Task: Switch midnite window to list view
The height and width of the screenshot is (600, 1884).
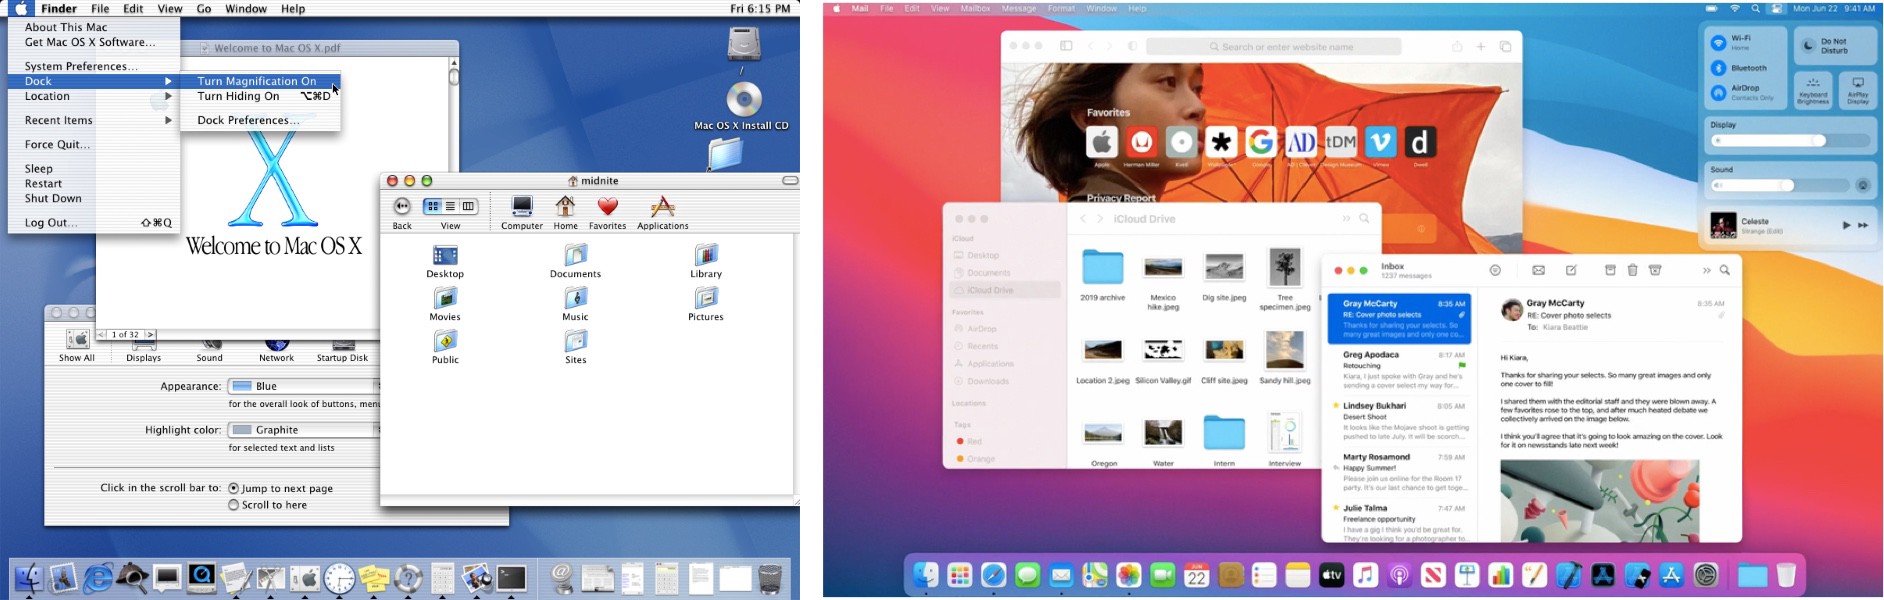Action: 451,207
